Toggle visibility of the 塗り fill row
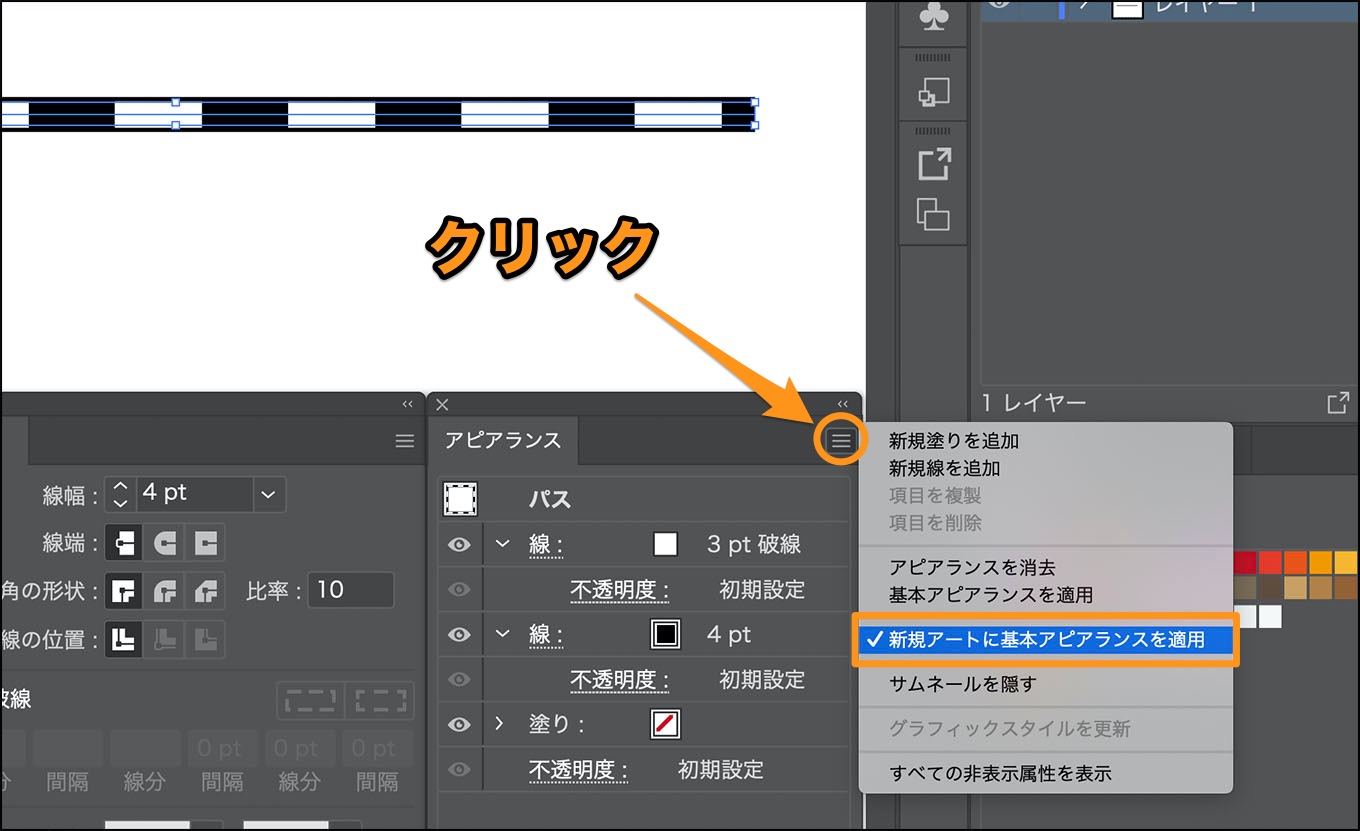Viewport: 1360px width, 831px height. coord(459,724)
